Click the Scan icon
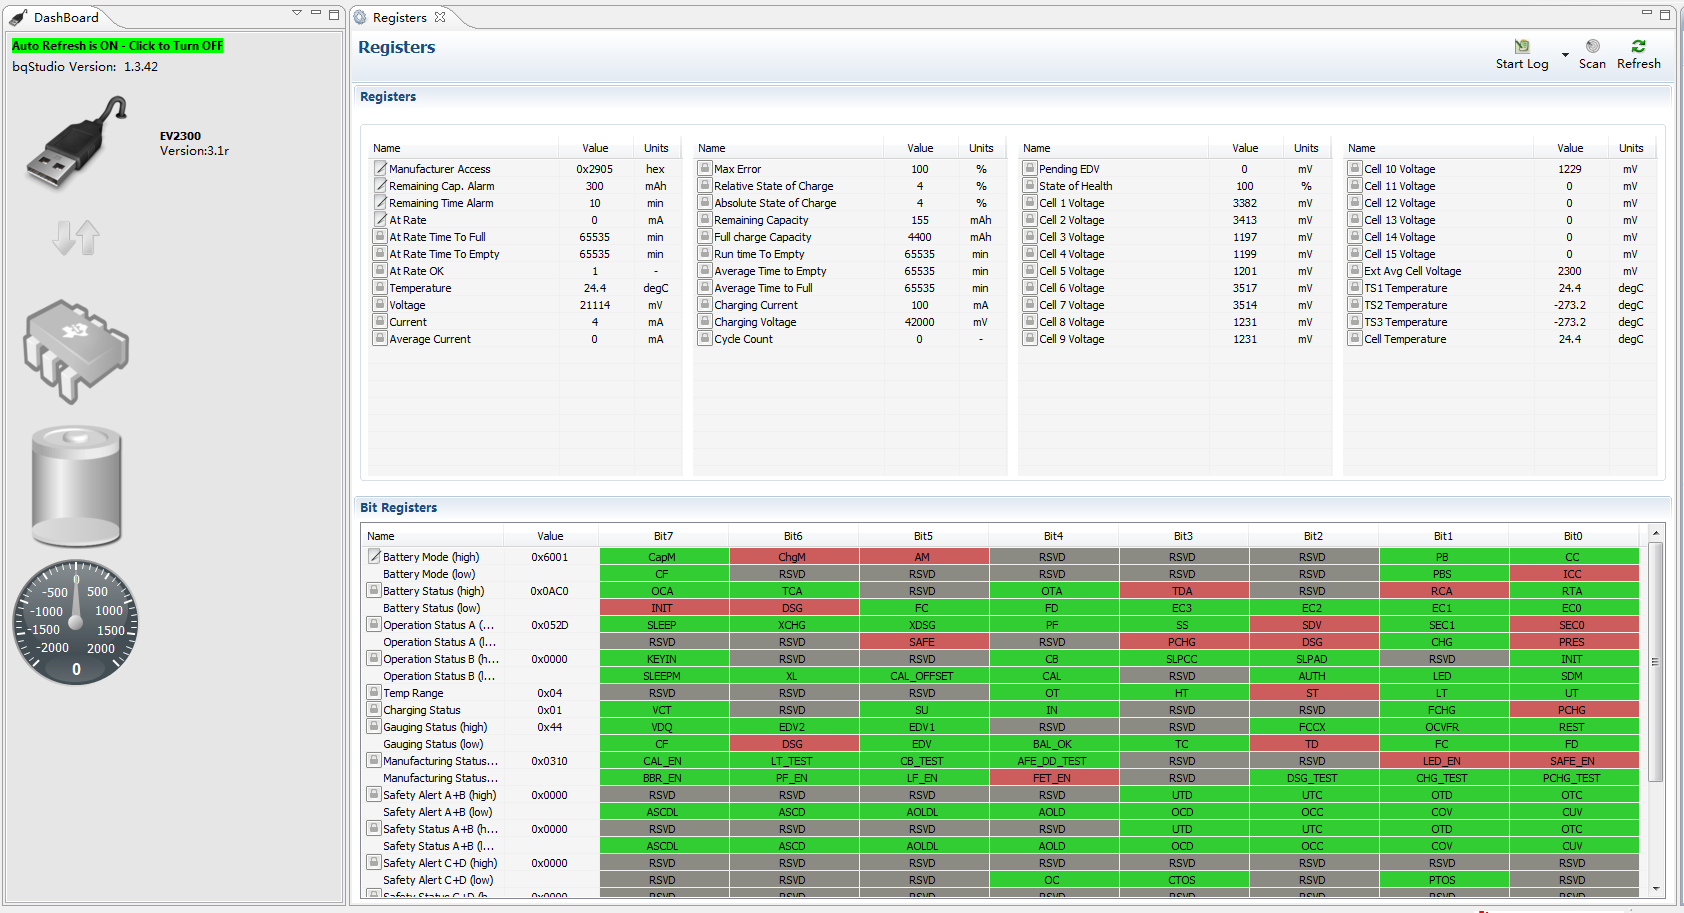 [1593, 46]
